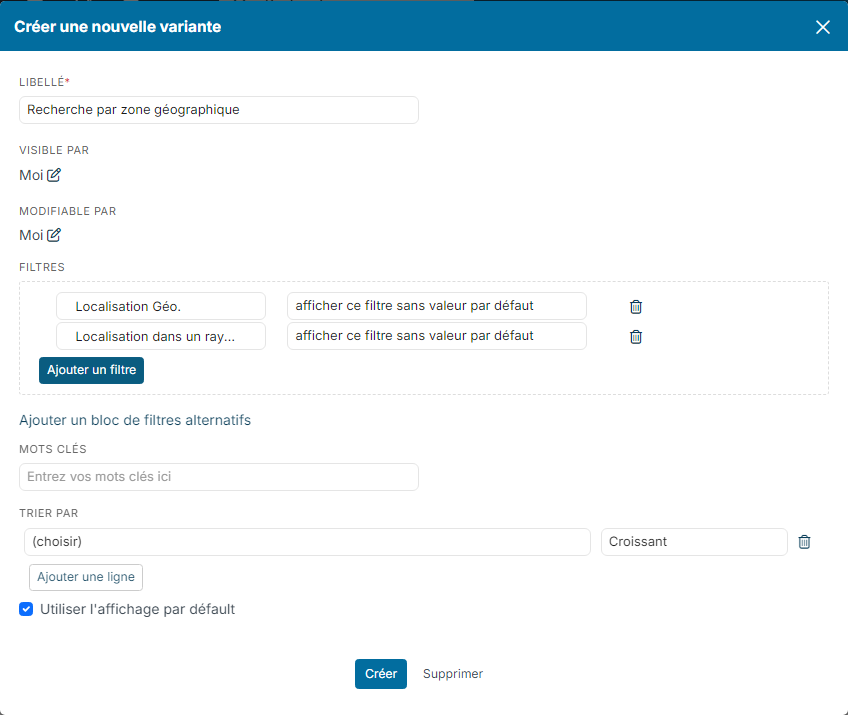848x715 pixels.
Task: Open the Localisation dans un ray... dropdown
Action: click(x=161, y=336)
